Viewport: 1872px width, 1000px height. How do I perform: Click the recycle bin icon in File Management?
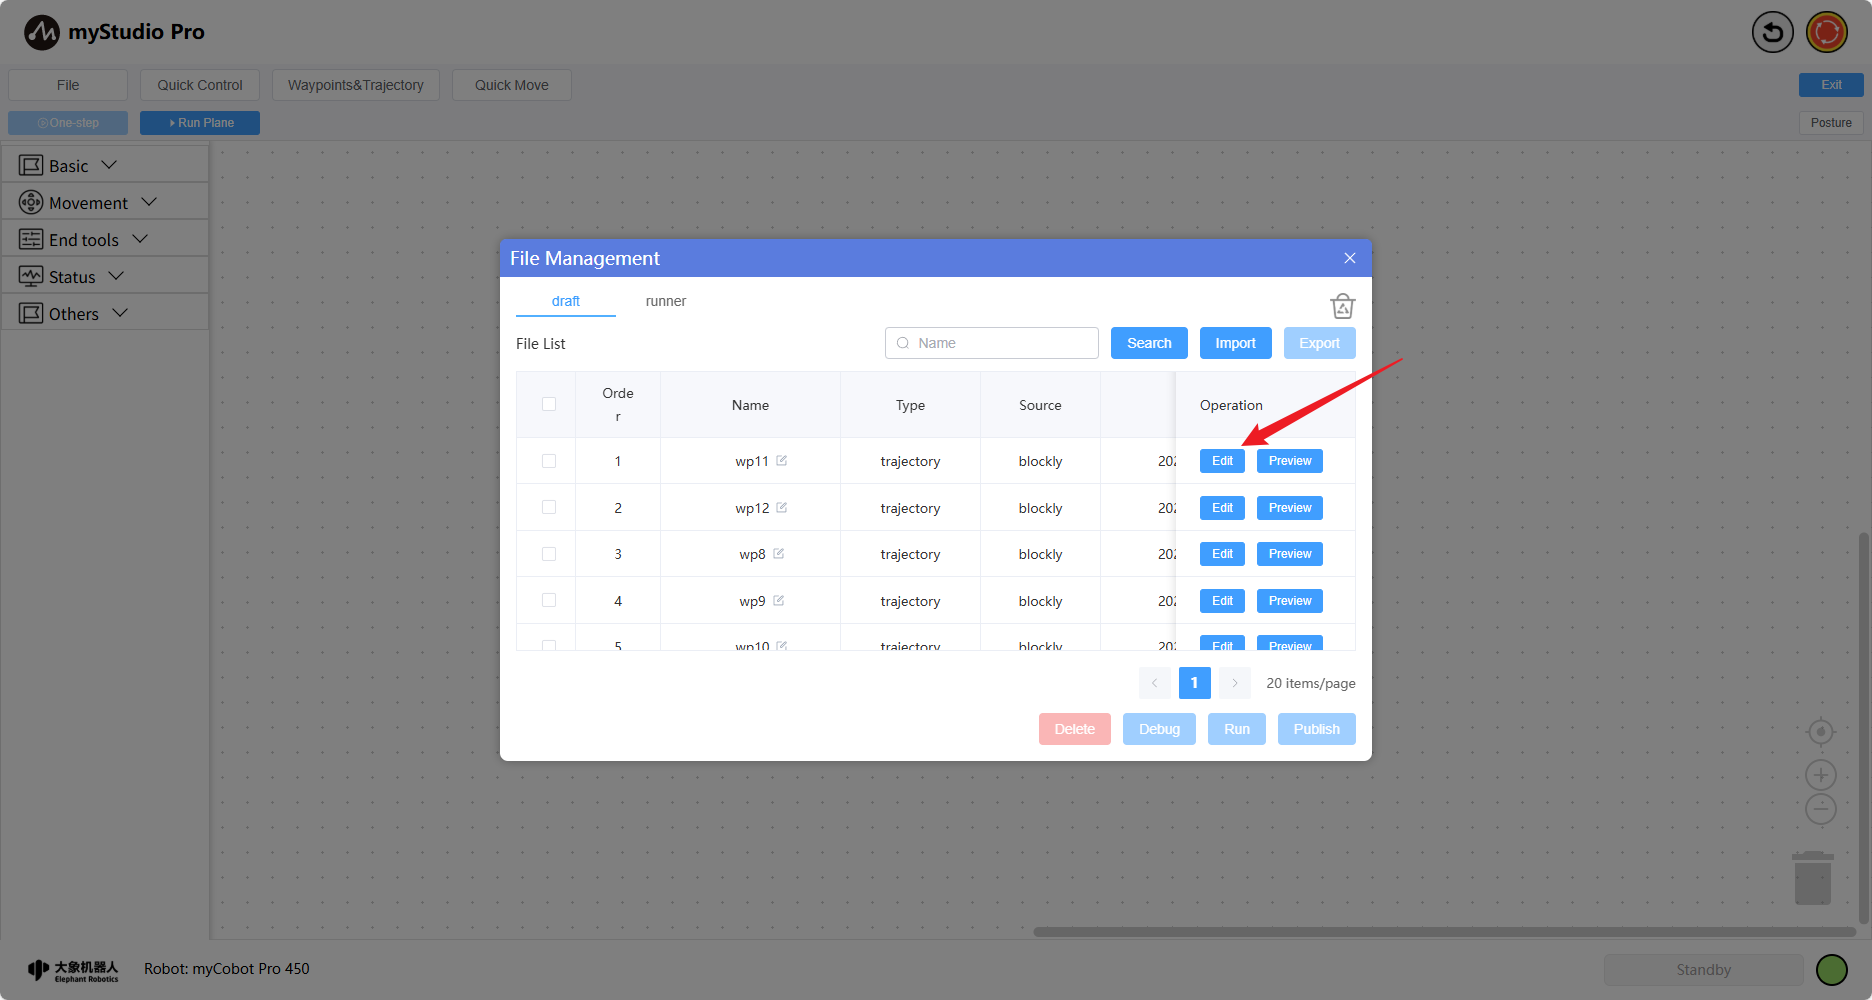click(x=1342, y=306)
